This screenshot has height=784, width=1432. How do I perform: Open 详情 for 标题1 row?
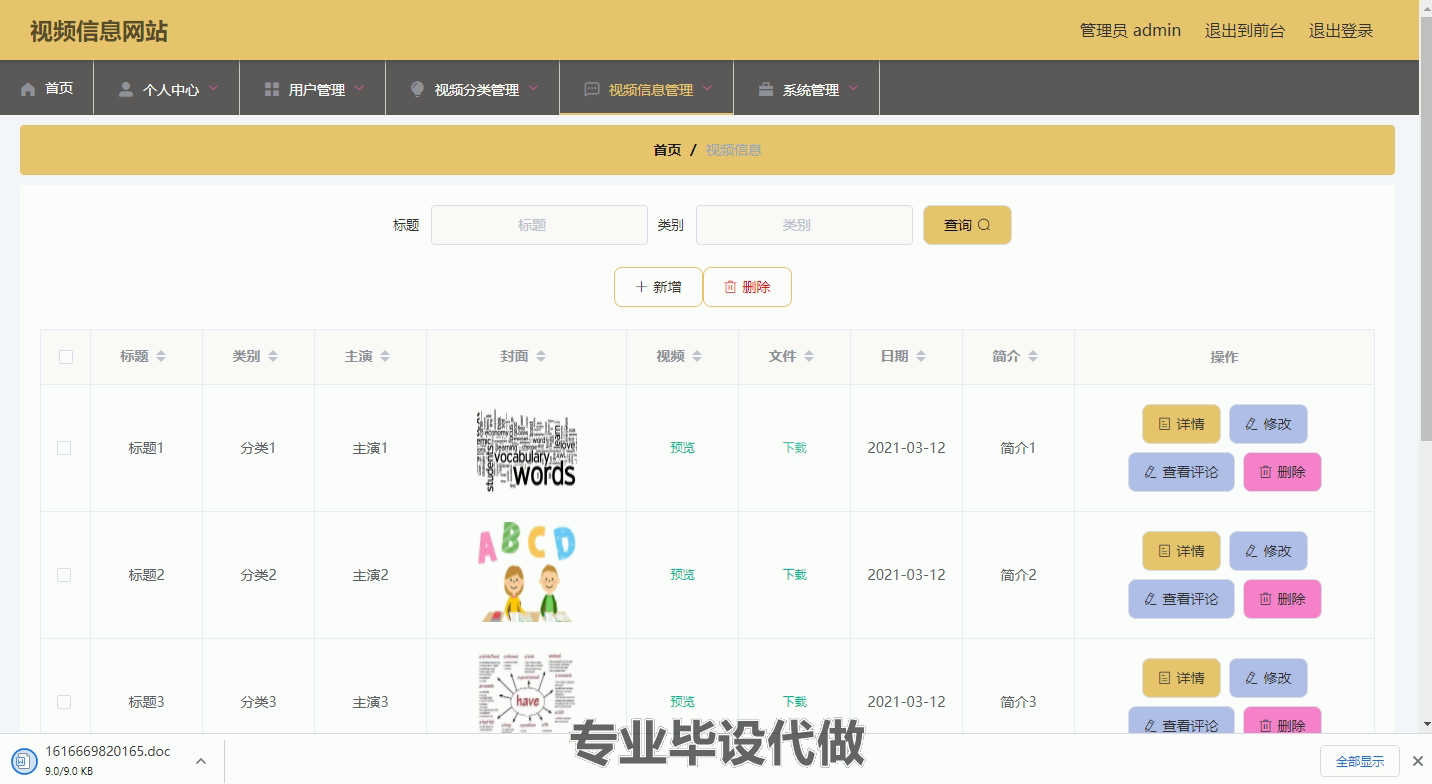pos(1181,424)
